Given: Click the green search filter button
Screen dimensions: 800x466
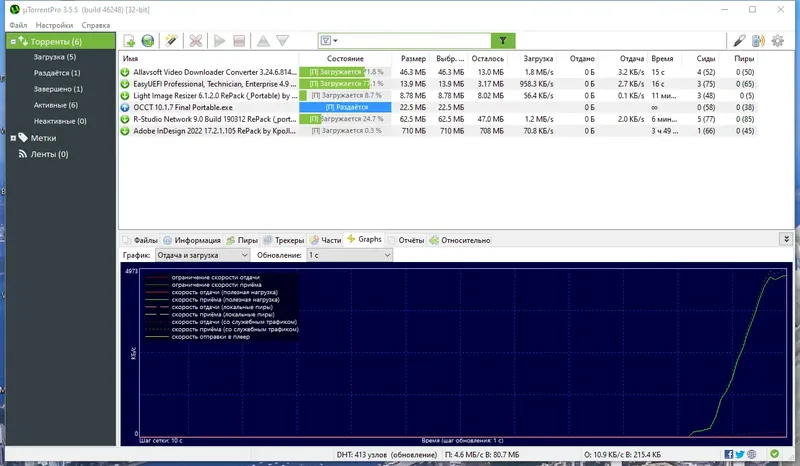Looking at the screenshot, I should pyautogui.click(x=503, y=41).
